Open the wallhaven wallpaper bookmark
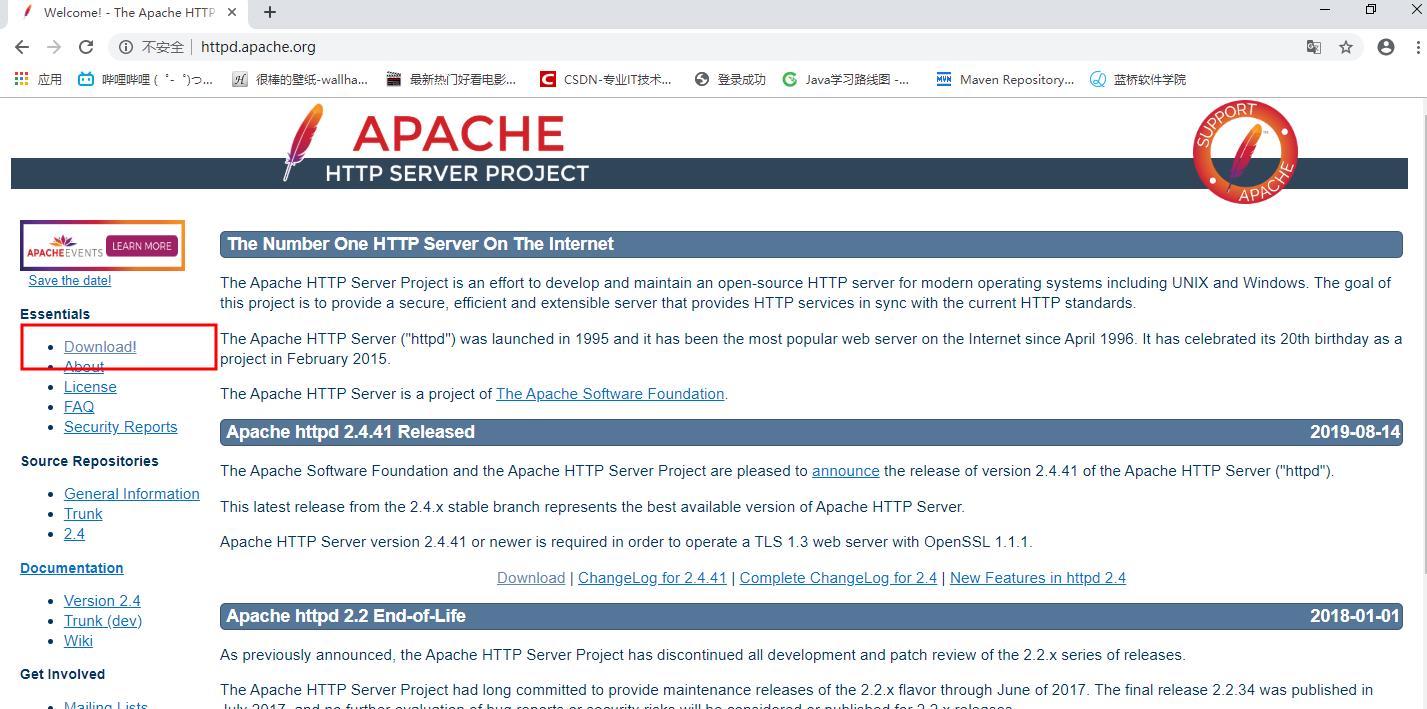The width and height of the screenshot is (1427, 709). (300, 79)
